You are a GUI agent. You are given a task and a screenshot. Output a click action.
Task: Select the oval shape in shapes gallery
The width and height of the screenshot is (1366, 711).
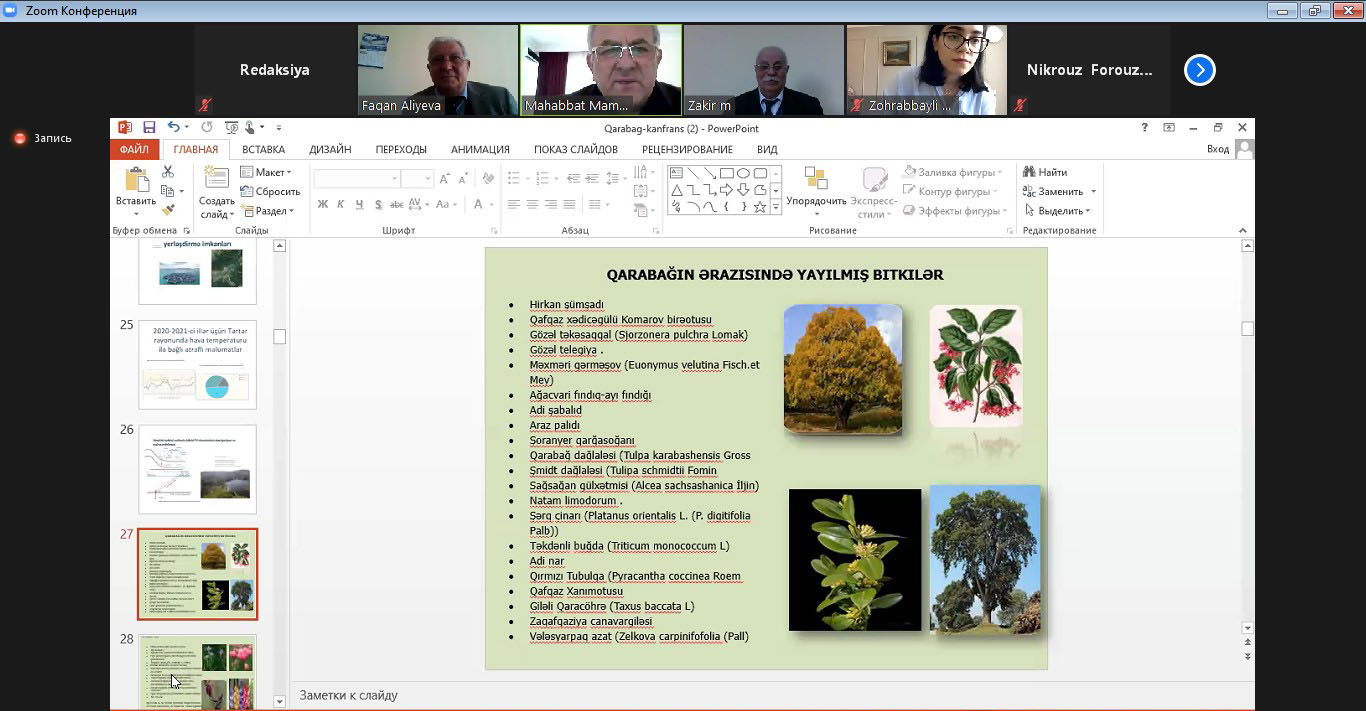743,173
